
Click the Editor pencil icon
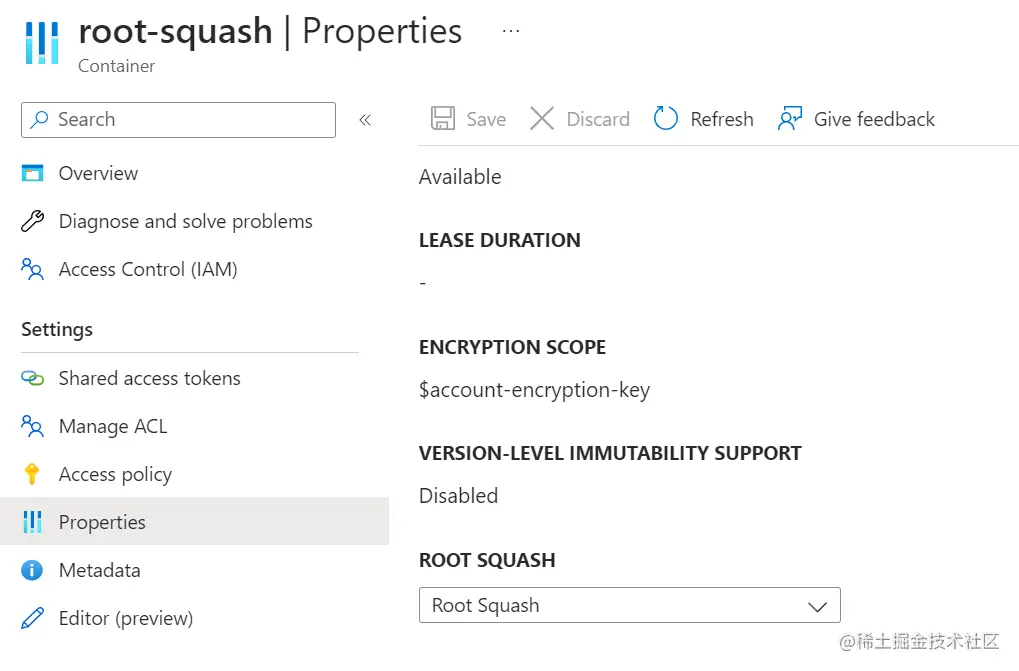click(x=33, y=618)
